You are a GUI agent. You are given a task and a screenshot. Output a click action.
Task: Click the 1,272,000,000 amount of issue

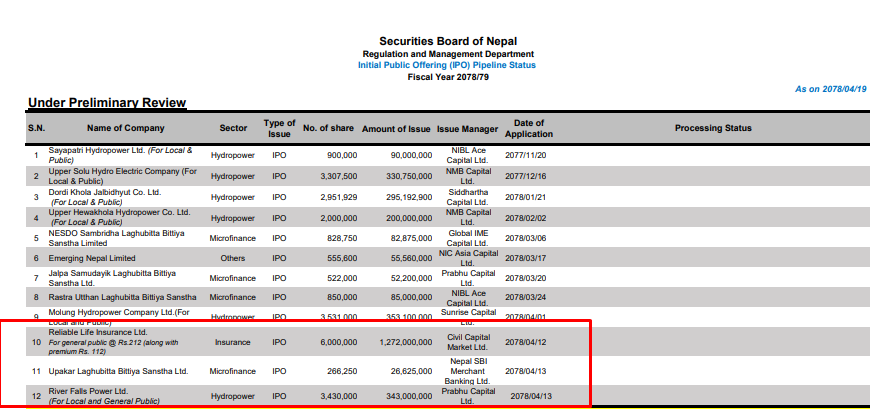click(x=398, y=342)
